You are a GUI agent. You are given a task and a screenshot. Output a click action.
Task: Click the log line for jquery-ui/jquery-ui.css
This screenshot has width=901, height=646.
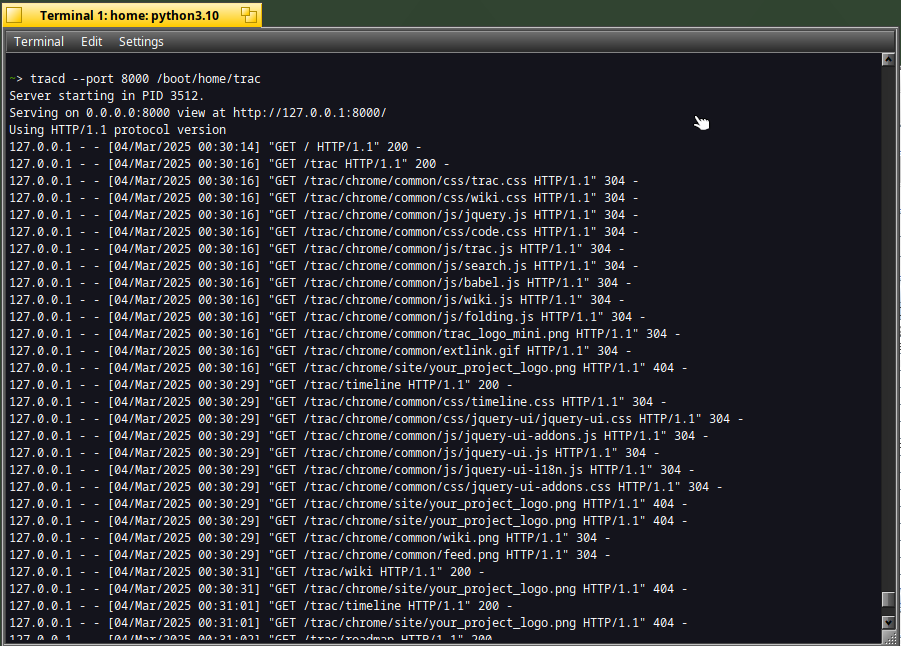(x=376, y=418)
